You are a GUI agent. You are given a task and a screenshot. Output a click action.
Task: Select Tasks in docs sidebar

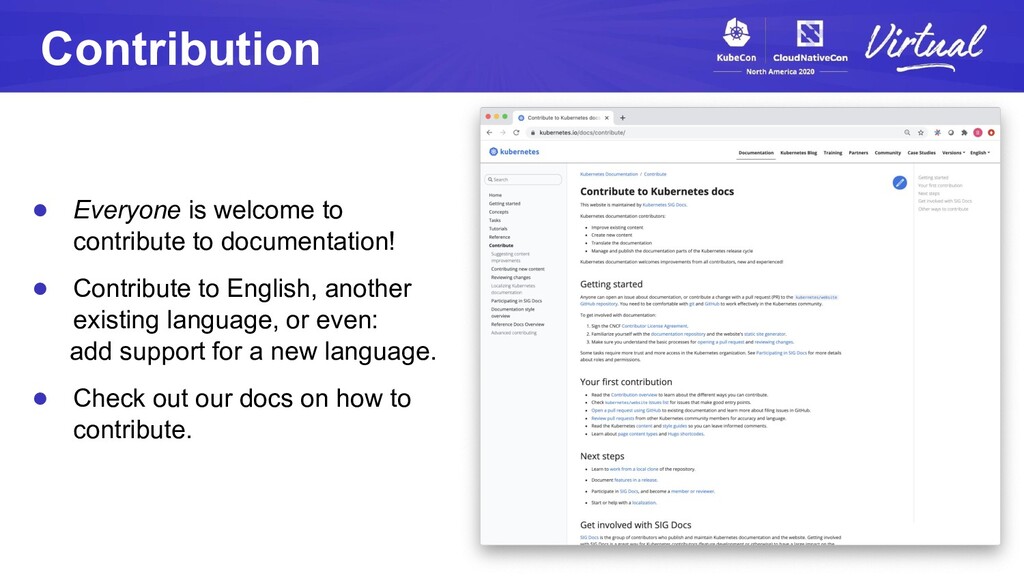click(x=494, y=221)
